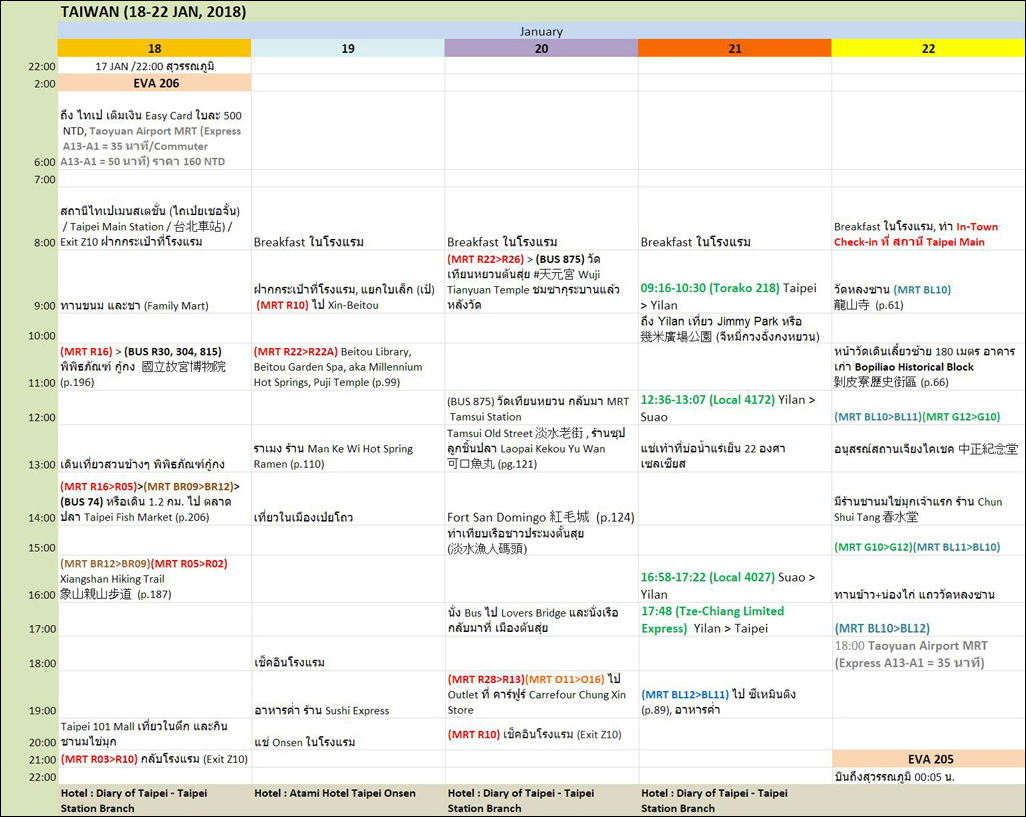Select the Tamsui Old Street cell
This screenshot has height=817, width=1026.
click(541, 449)
